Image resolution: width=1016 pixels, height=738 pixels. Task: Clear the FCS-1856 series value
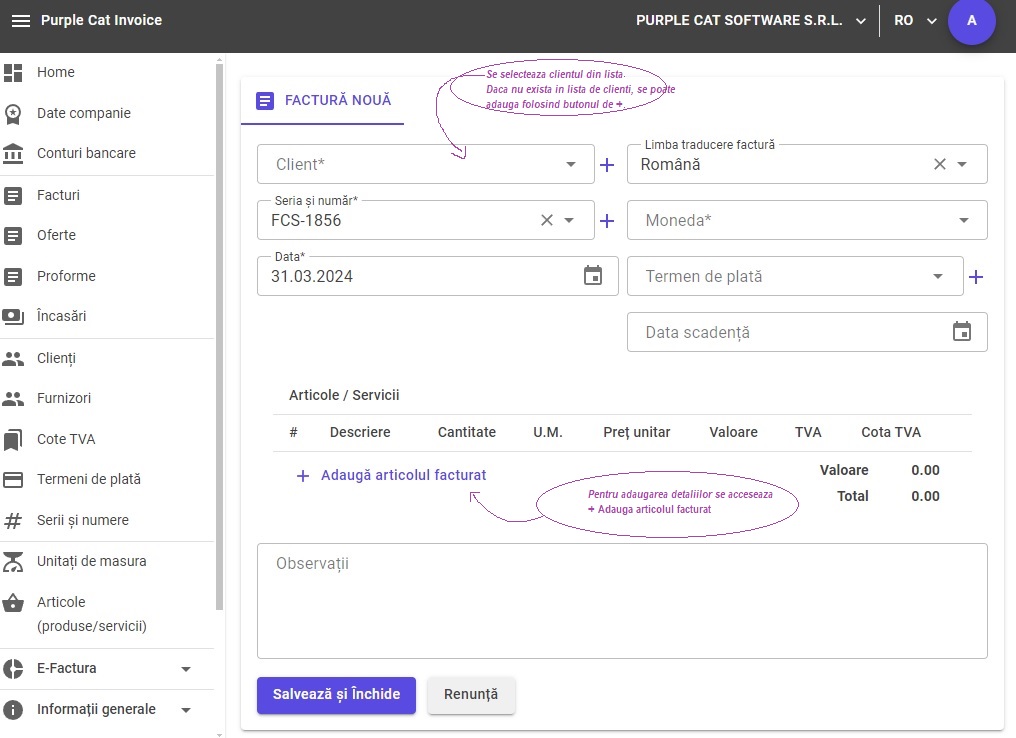coord(547,220)
